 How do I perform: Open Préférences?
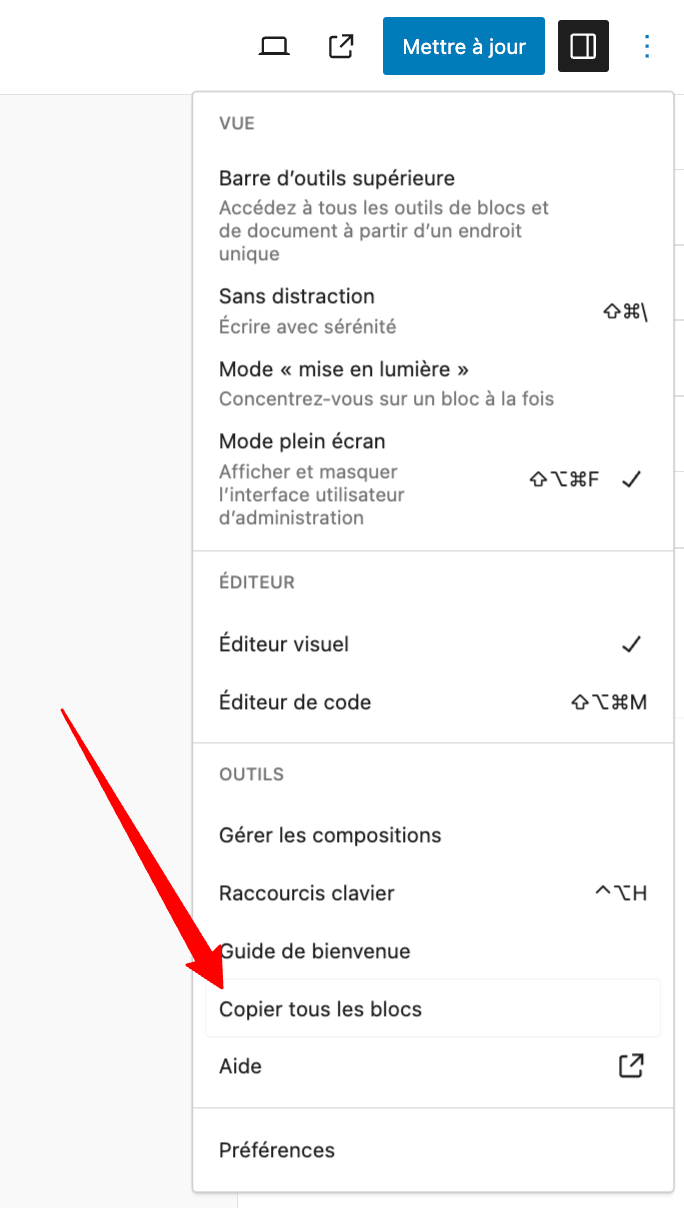(277, 1150)
